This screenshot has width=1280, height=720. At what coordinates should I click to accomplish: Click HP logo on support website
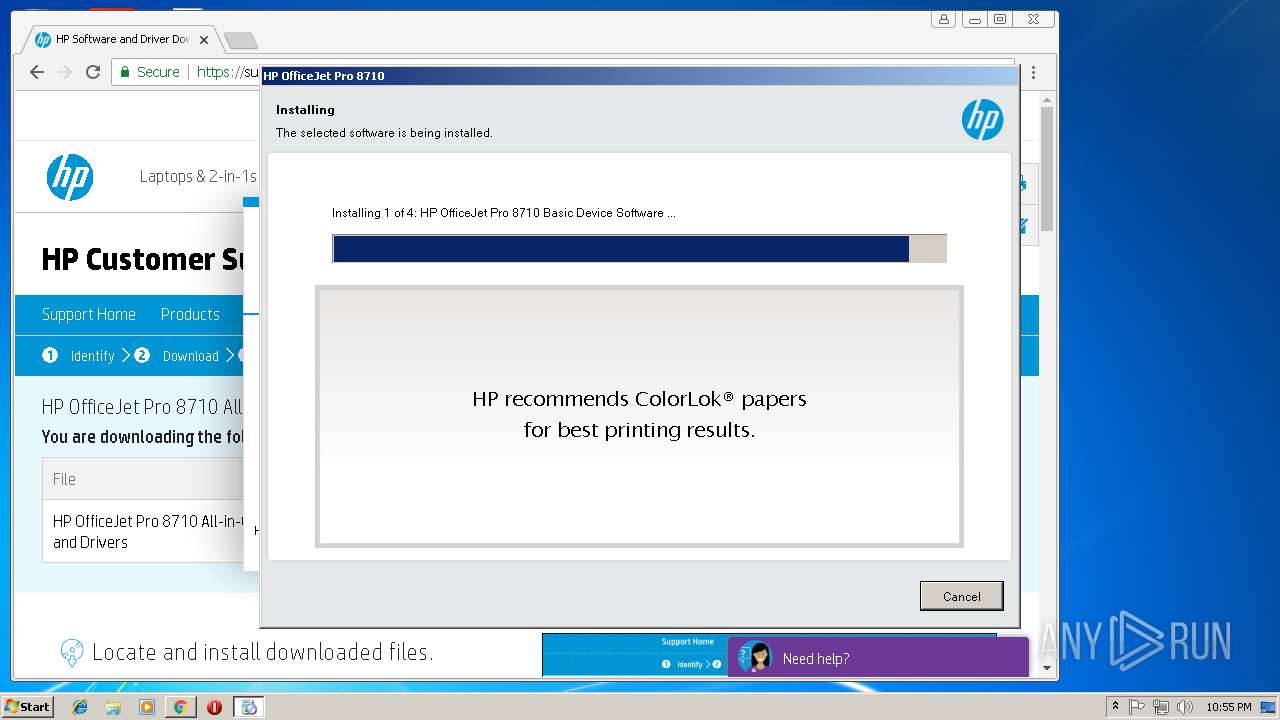coord(70,177)
